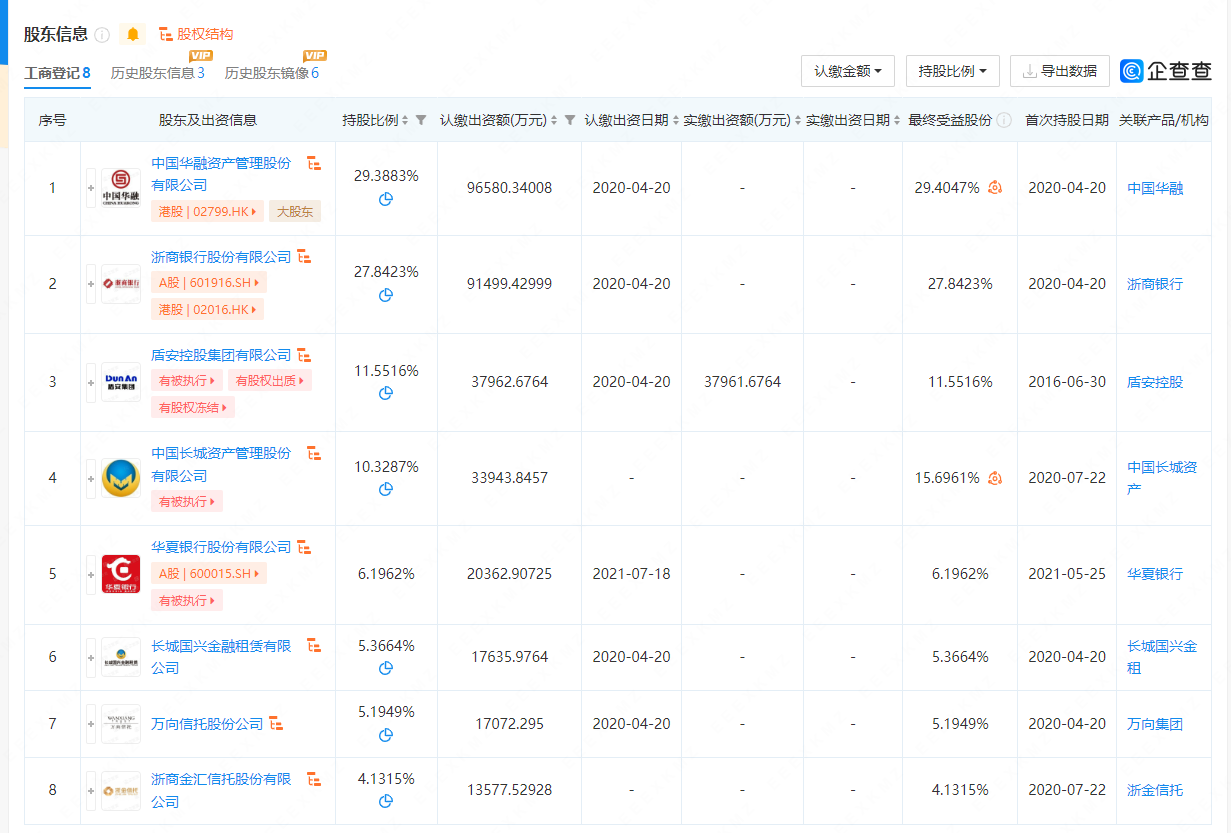Screen dimensions: 1231x833
Task: Open related product 中国华融 link
Action: coord(1155,188)
